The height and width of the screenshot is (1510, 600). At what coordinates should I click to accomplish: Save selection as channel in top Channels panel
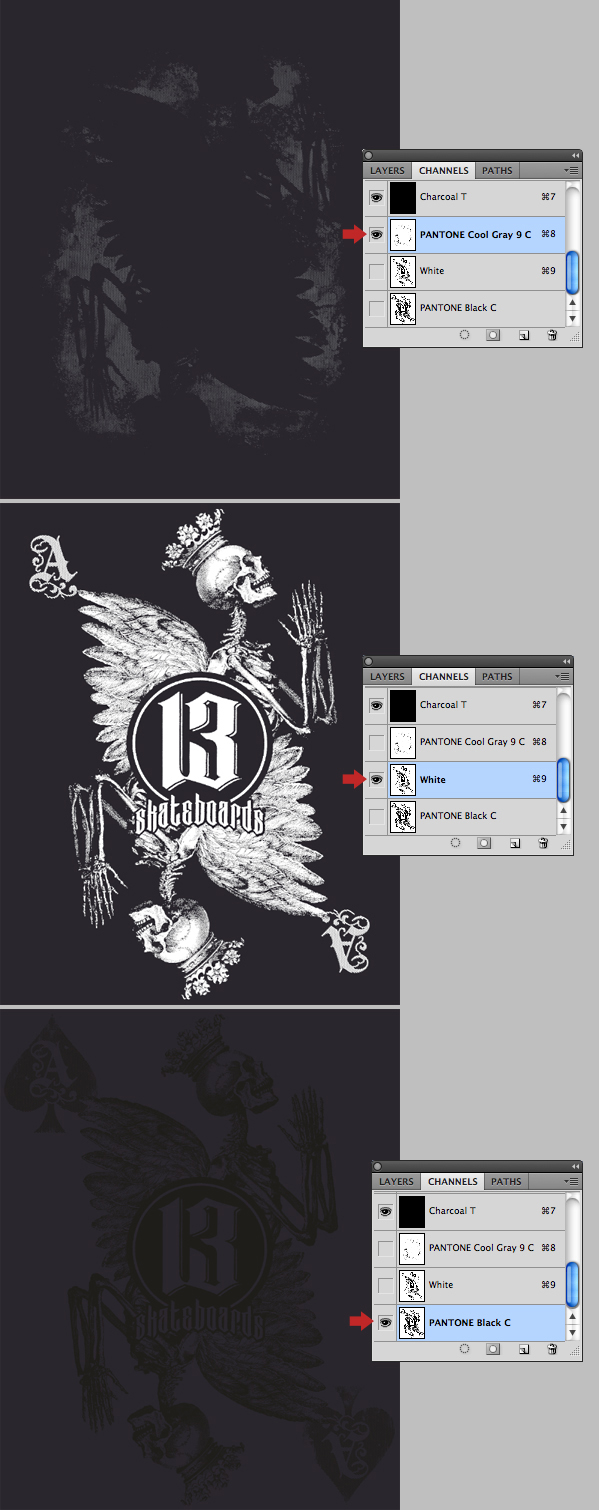click(x=493, y=336)
